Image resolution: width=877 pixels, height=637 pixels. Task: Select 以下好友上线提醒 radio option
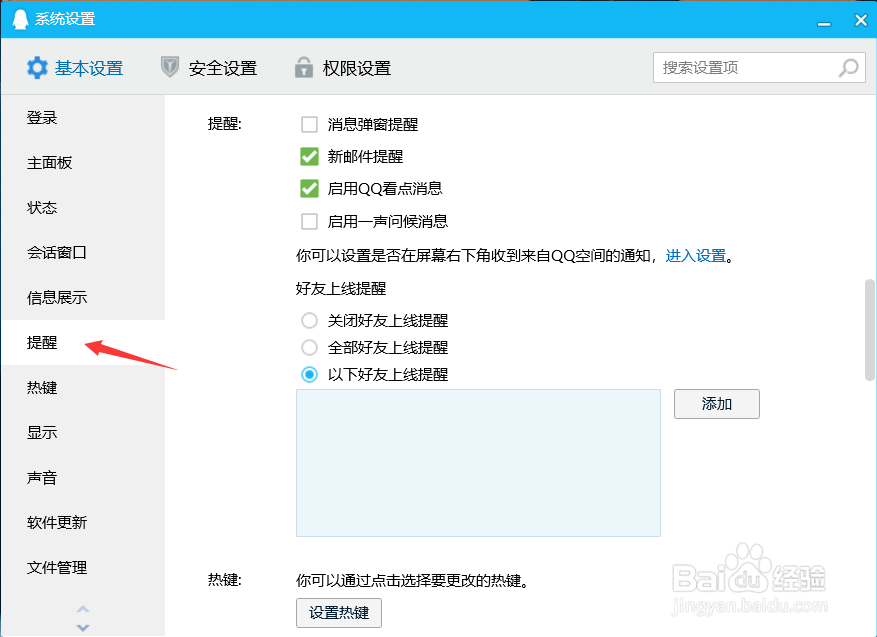(x=309, y=374)
